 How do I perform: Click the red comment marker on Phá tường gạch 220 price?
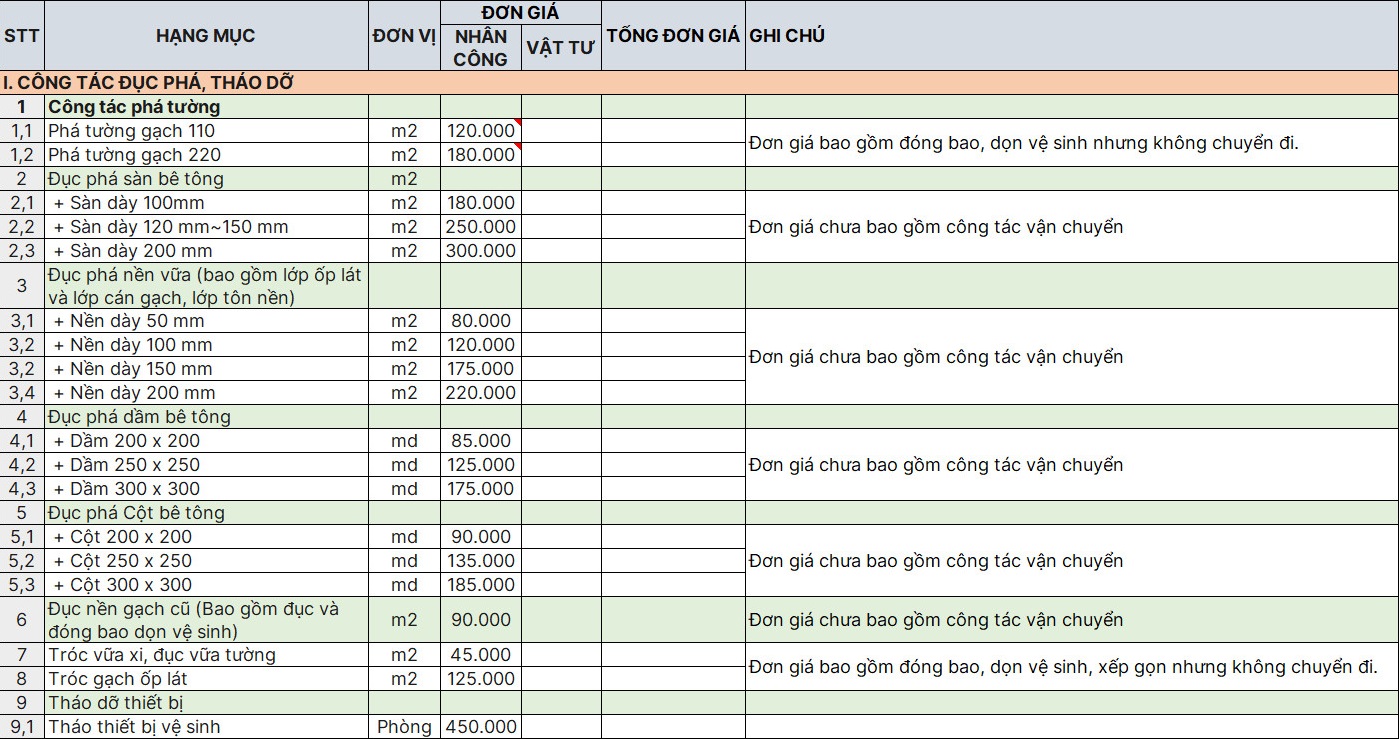[518, 147]
